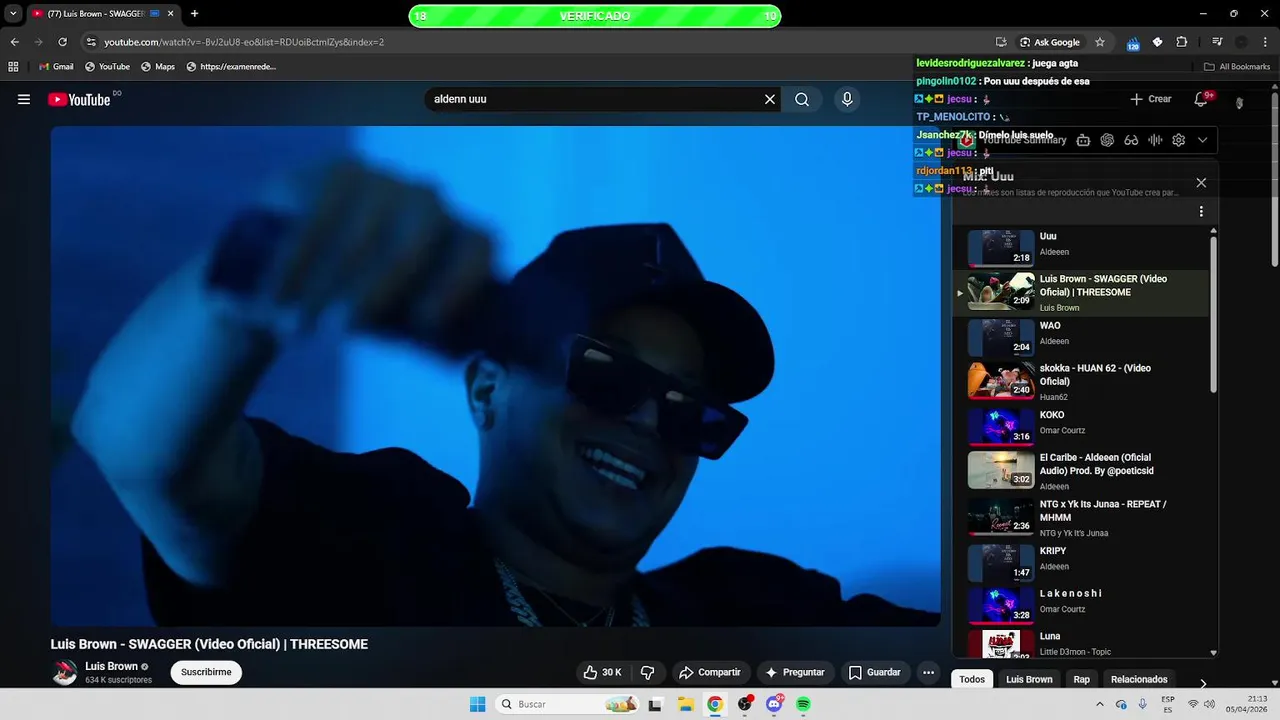Screen dimensions: 1280x720
Task: Open the notifications bell
Action: point(1201,99)
